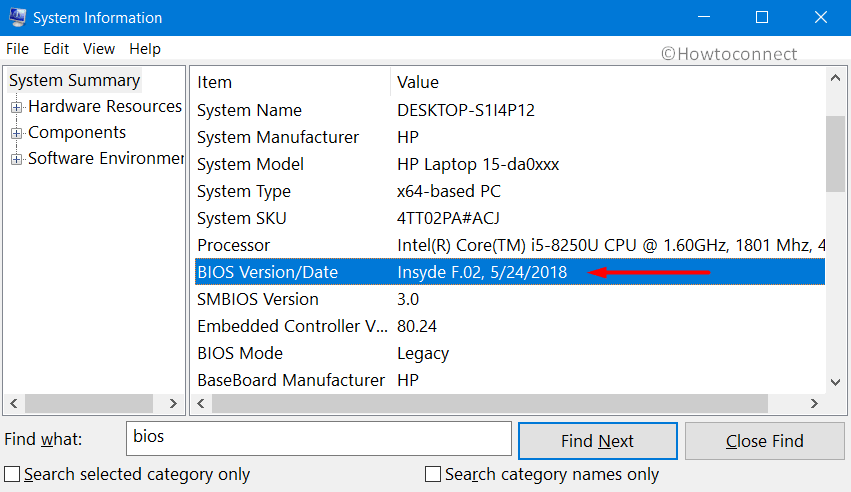Click the 4TT02PA#ACJ value
The height and width of the screenshot is (492, 851).
[x=448, y=218]
